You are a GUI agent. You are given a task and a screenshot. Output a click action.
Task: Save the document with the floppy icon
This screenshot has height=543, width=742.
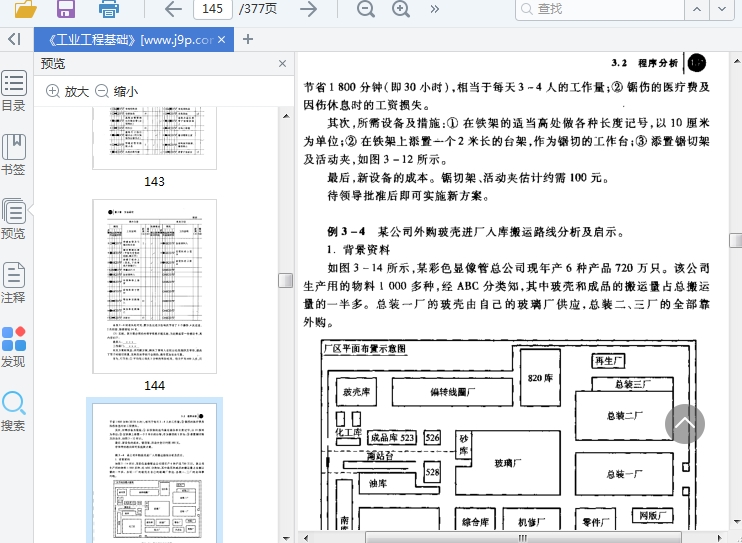(x=66, y=9)
